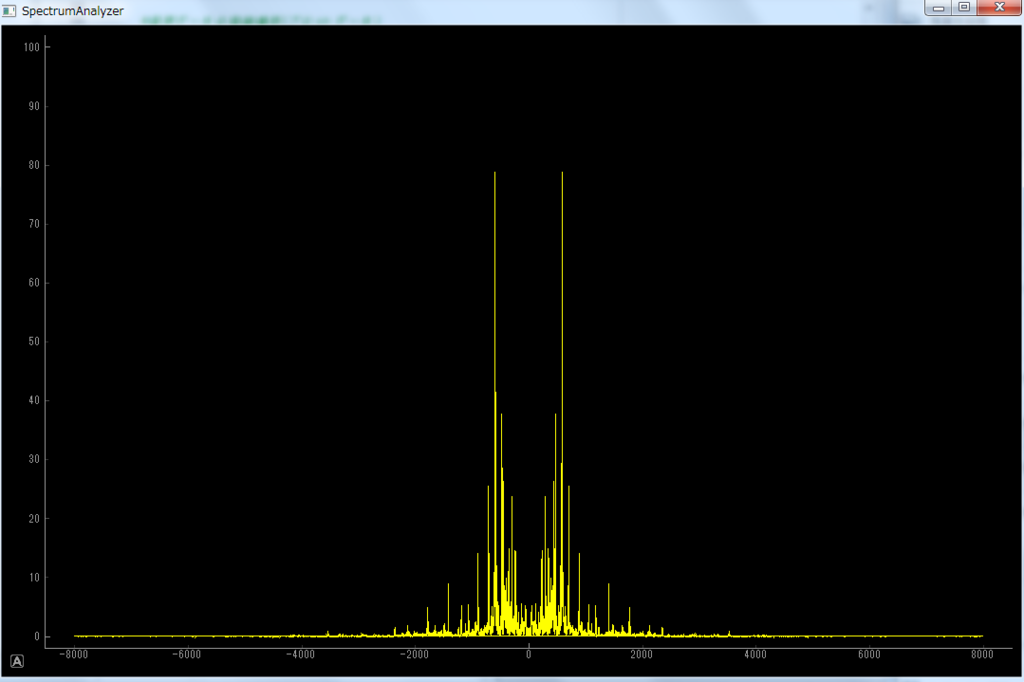Click the y-axis label 100
The height and width of the screenshot is (682, 1024).
[x=31, y=47]
